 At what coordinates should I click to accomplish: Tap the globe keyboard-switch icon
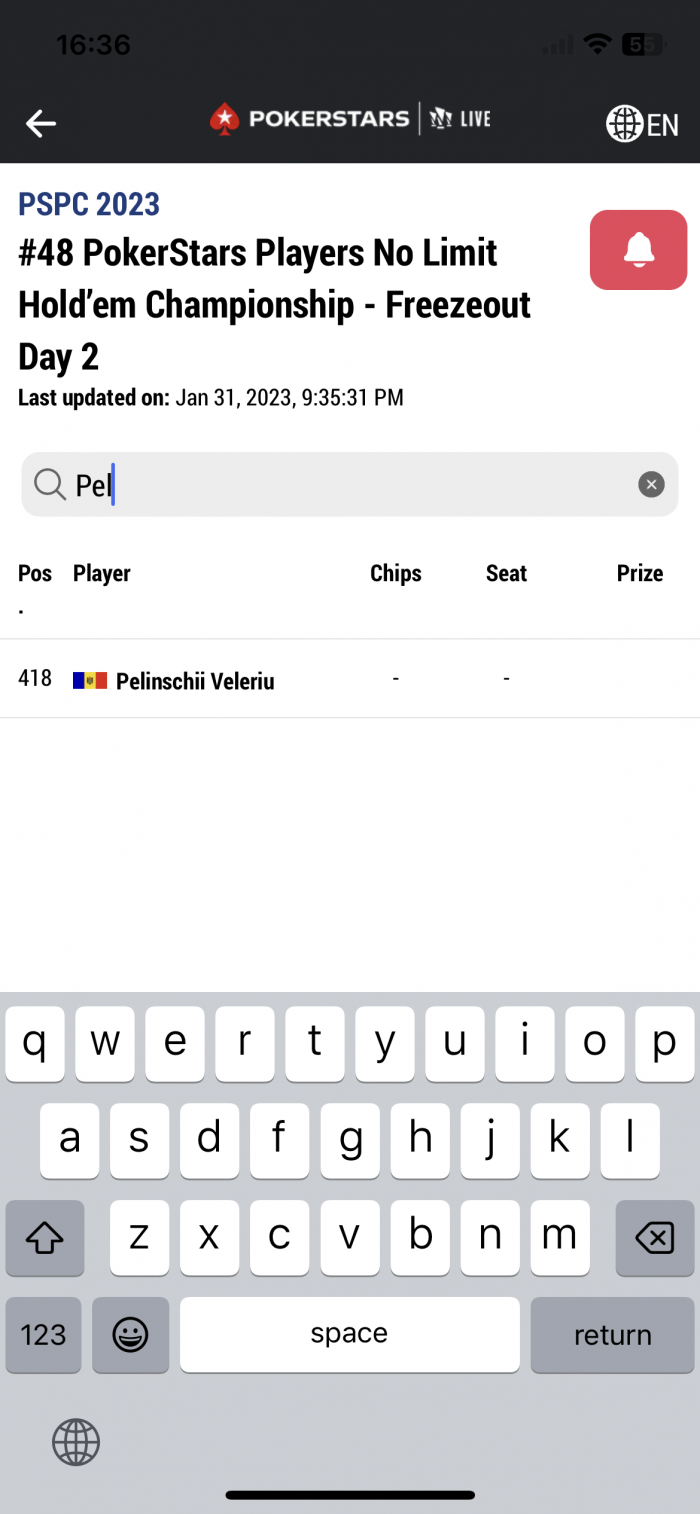point(76,1442)
